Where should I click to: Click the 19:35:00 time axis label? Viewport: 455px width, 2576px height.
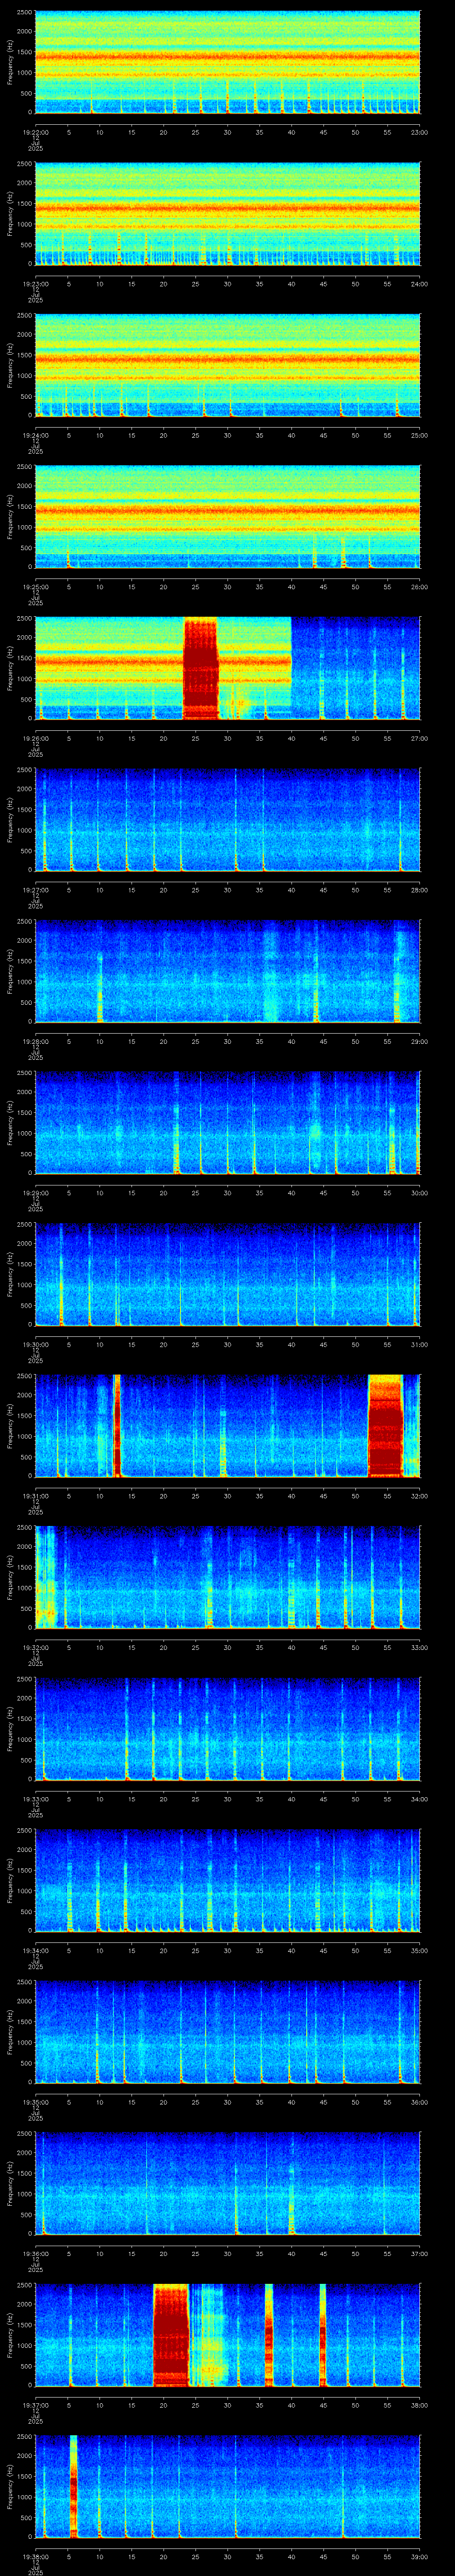pyautogui.click(x=35, y=2102)
